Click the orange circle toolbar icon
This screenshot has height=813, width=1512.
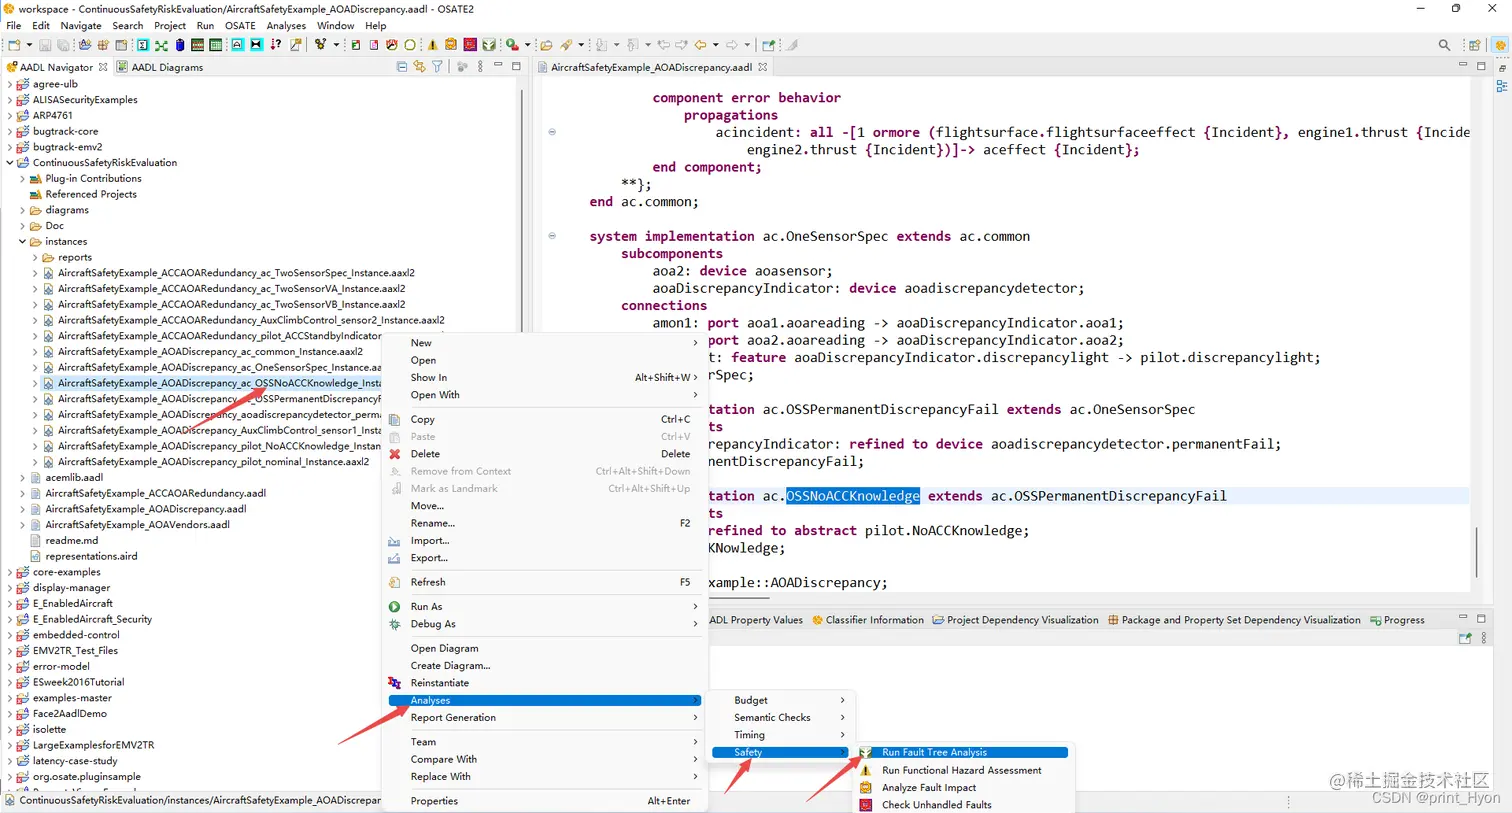point(409,45)
